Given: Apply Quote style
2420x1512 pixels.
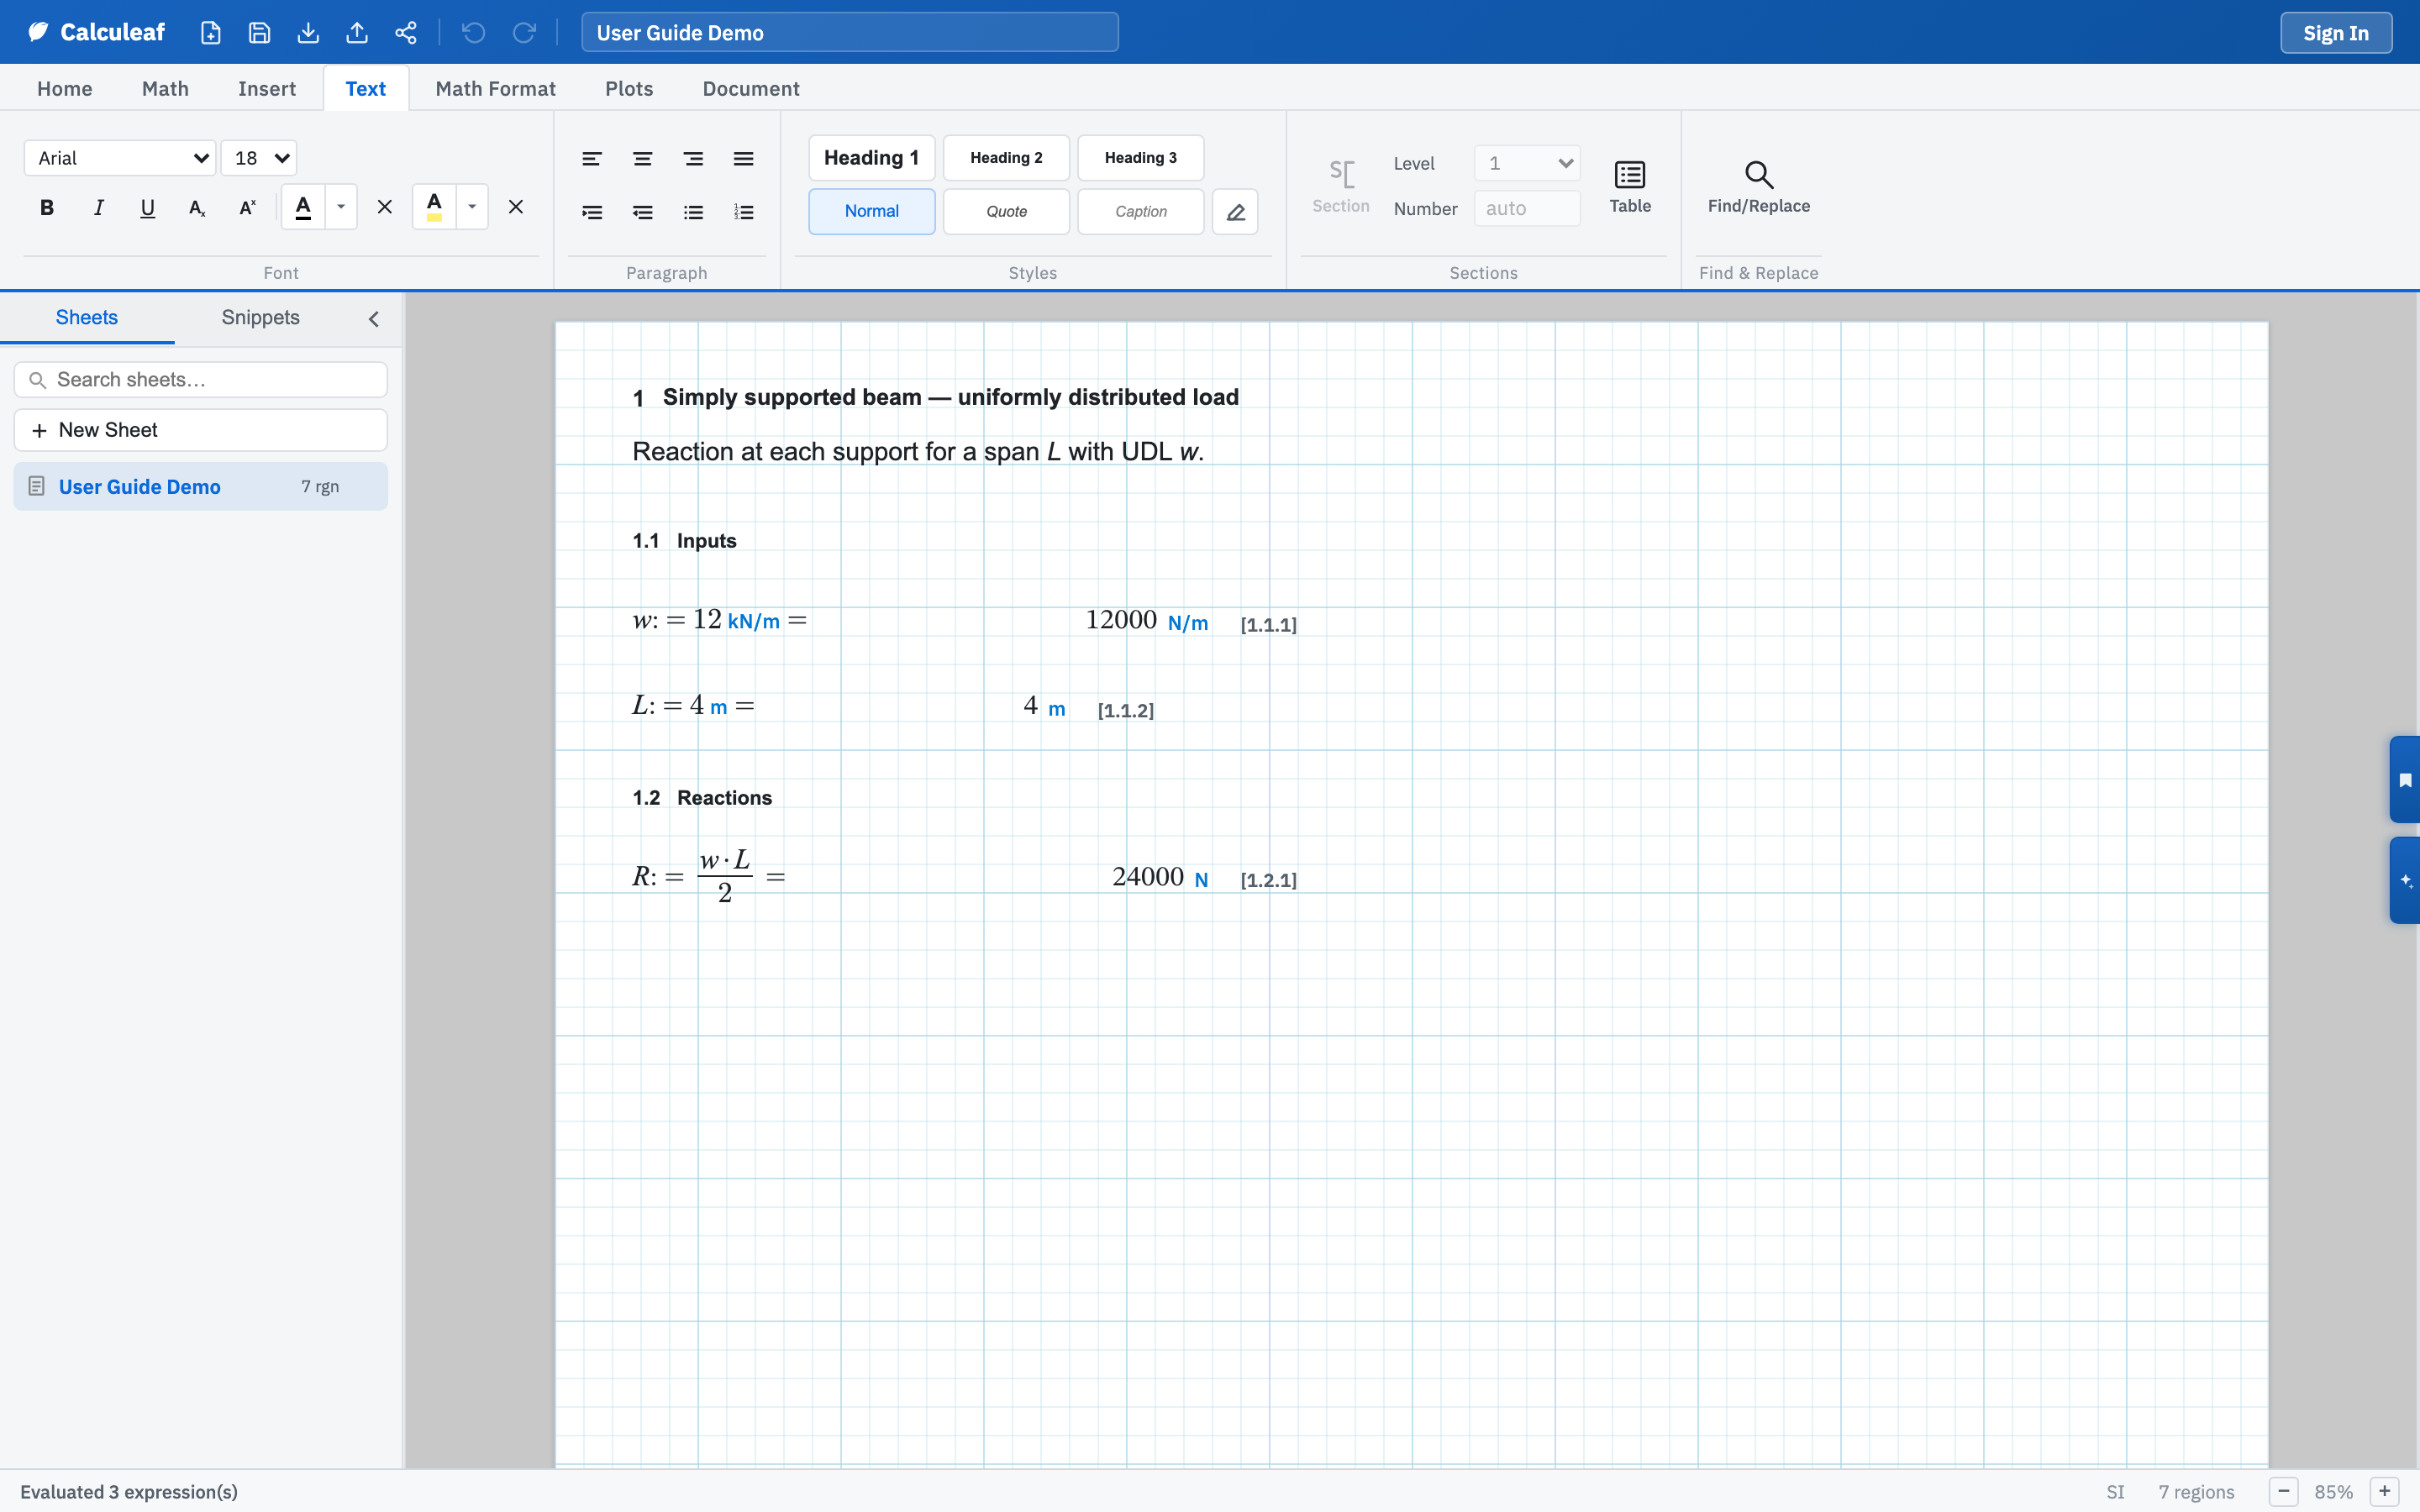Looking at the screenshot, I should click(1006, 211).
